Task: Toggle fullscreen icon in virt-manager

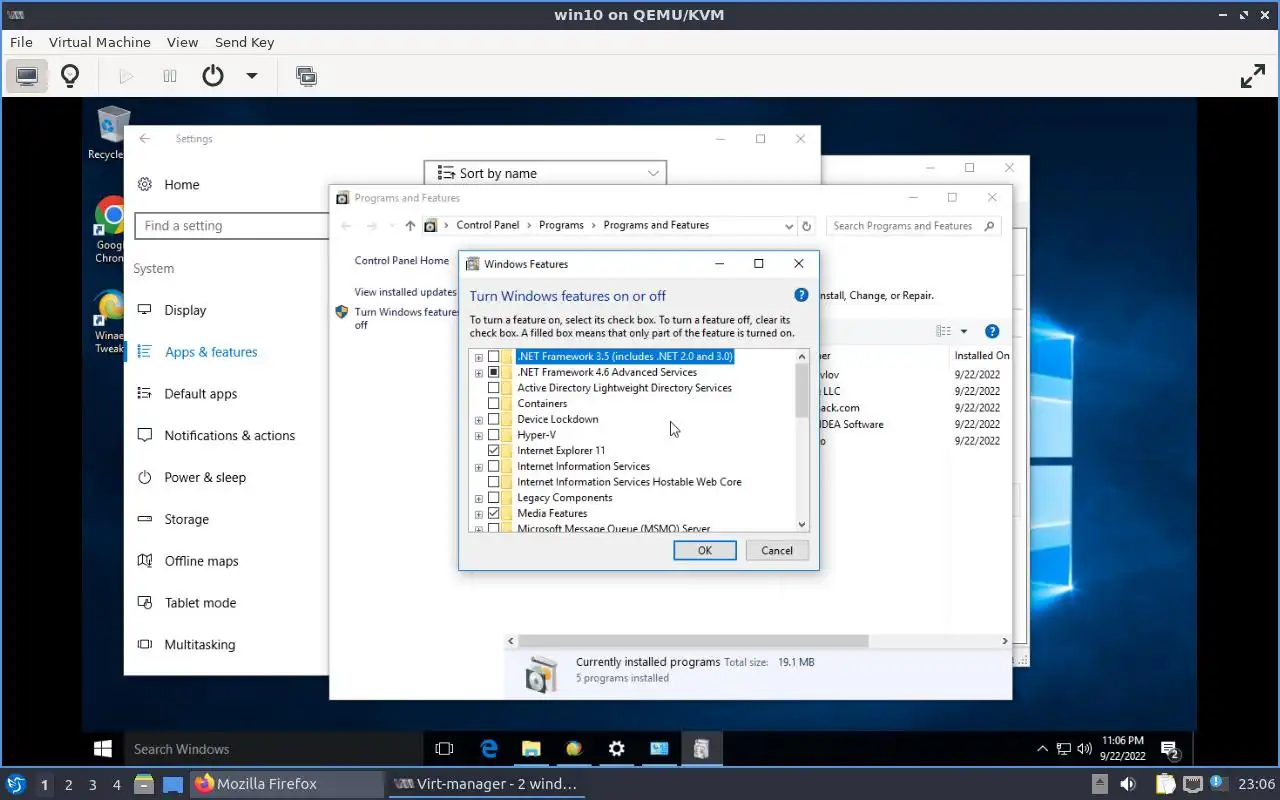Action: click(1253, 76)
